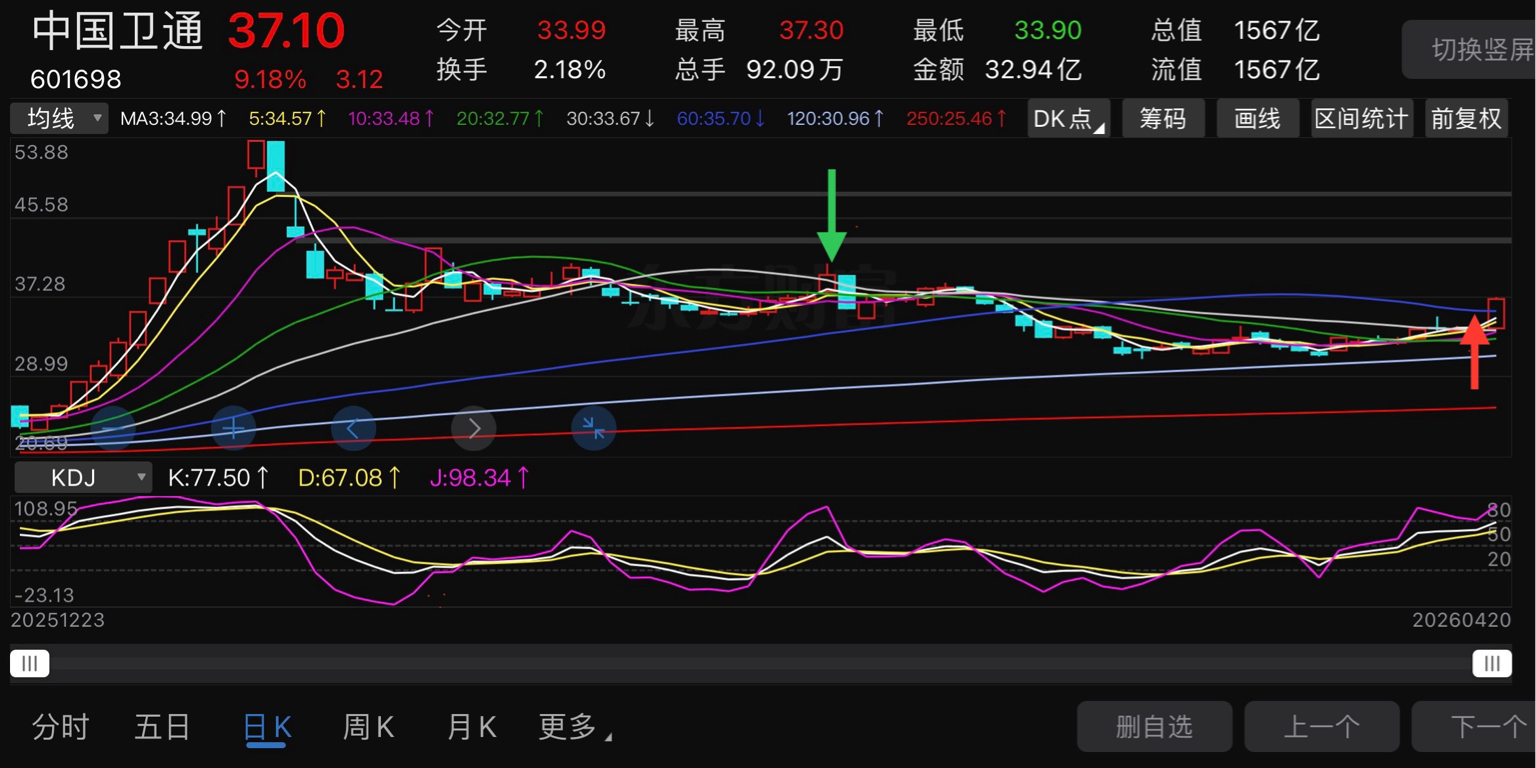Open the 筹码 chip distribution

coord(1163,119)
